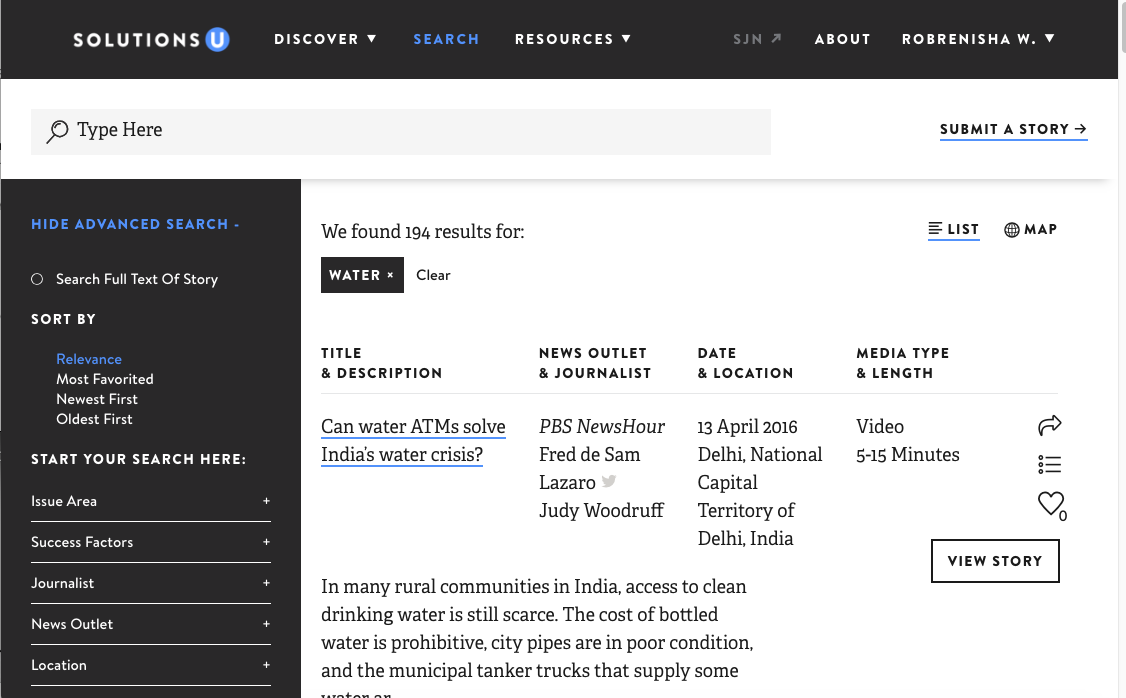This screenshot has width=1126, height=698.
Task: Hide the advanced search panel
Action: point(135,224)
